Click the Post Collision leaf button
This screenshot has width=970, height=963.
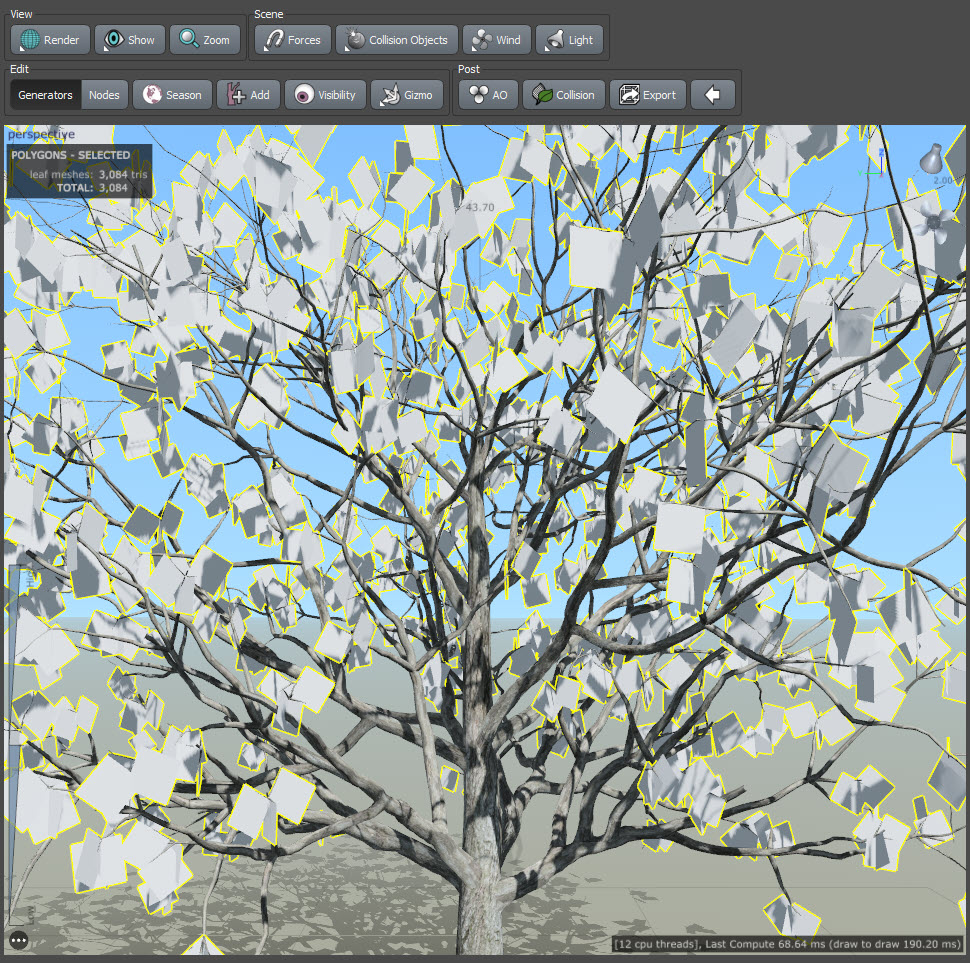[564, 95]
